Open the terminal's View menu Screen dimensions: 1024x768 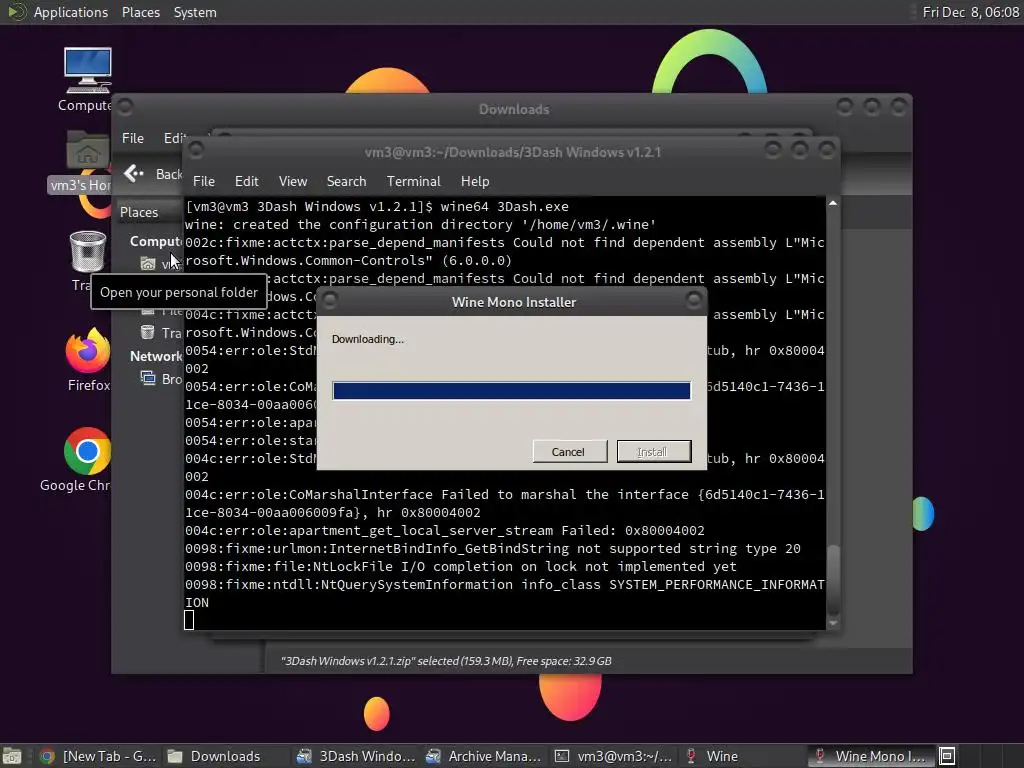click(x=293, y=181)
